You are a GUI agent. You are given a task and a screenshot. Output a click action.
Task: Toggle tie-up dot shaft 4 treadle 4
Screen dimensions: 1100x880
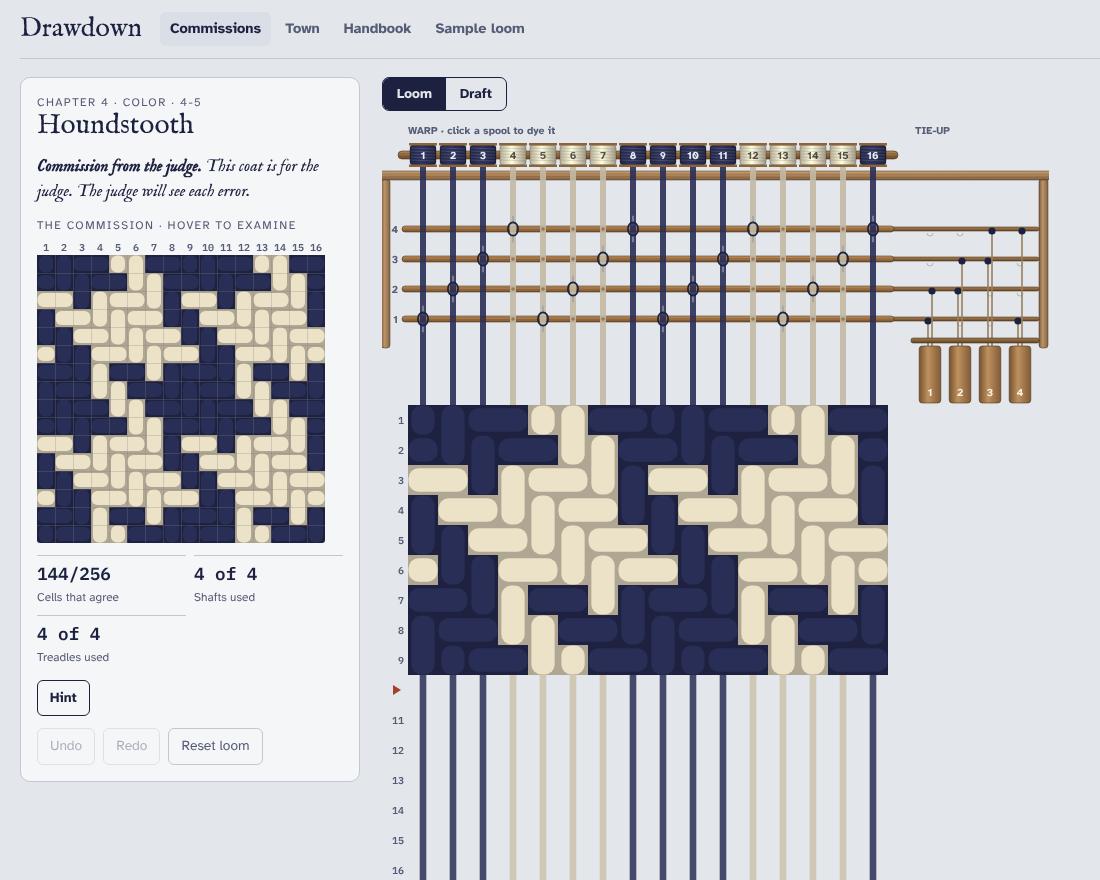[x=1022, y=231]
